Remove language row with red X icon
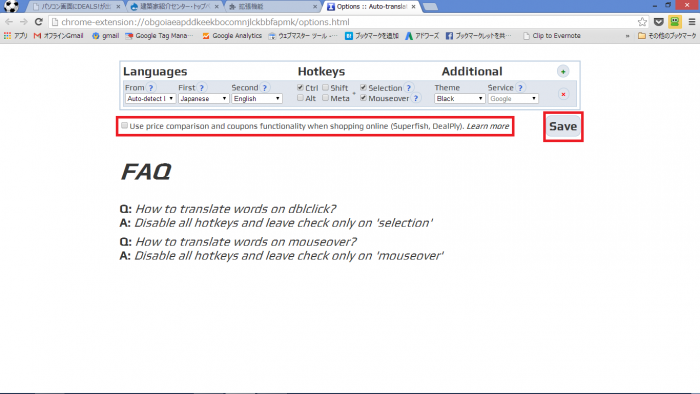This screenshot has width=700, height=394. (x=563, y=94)
